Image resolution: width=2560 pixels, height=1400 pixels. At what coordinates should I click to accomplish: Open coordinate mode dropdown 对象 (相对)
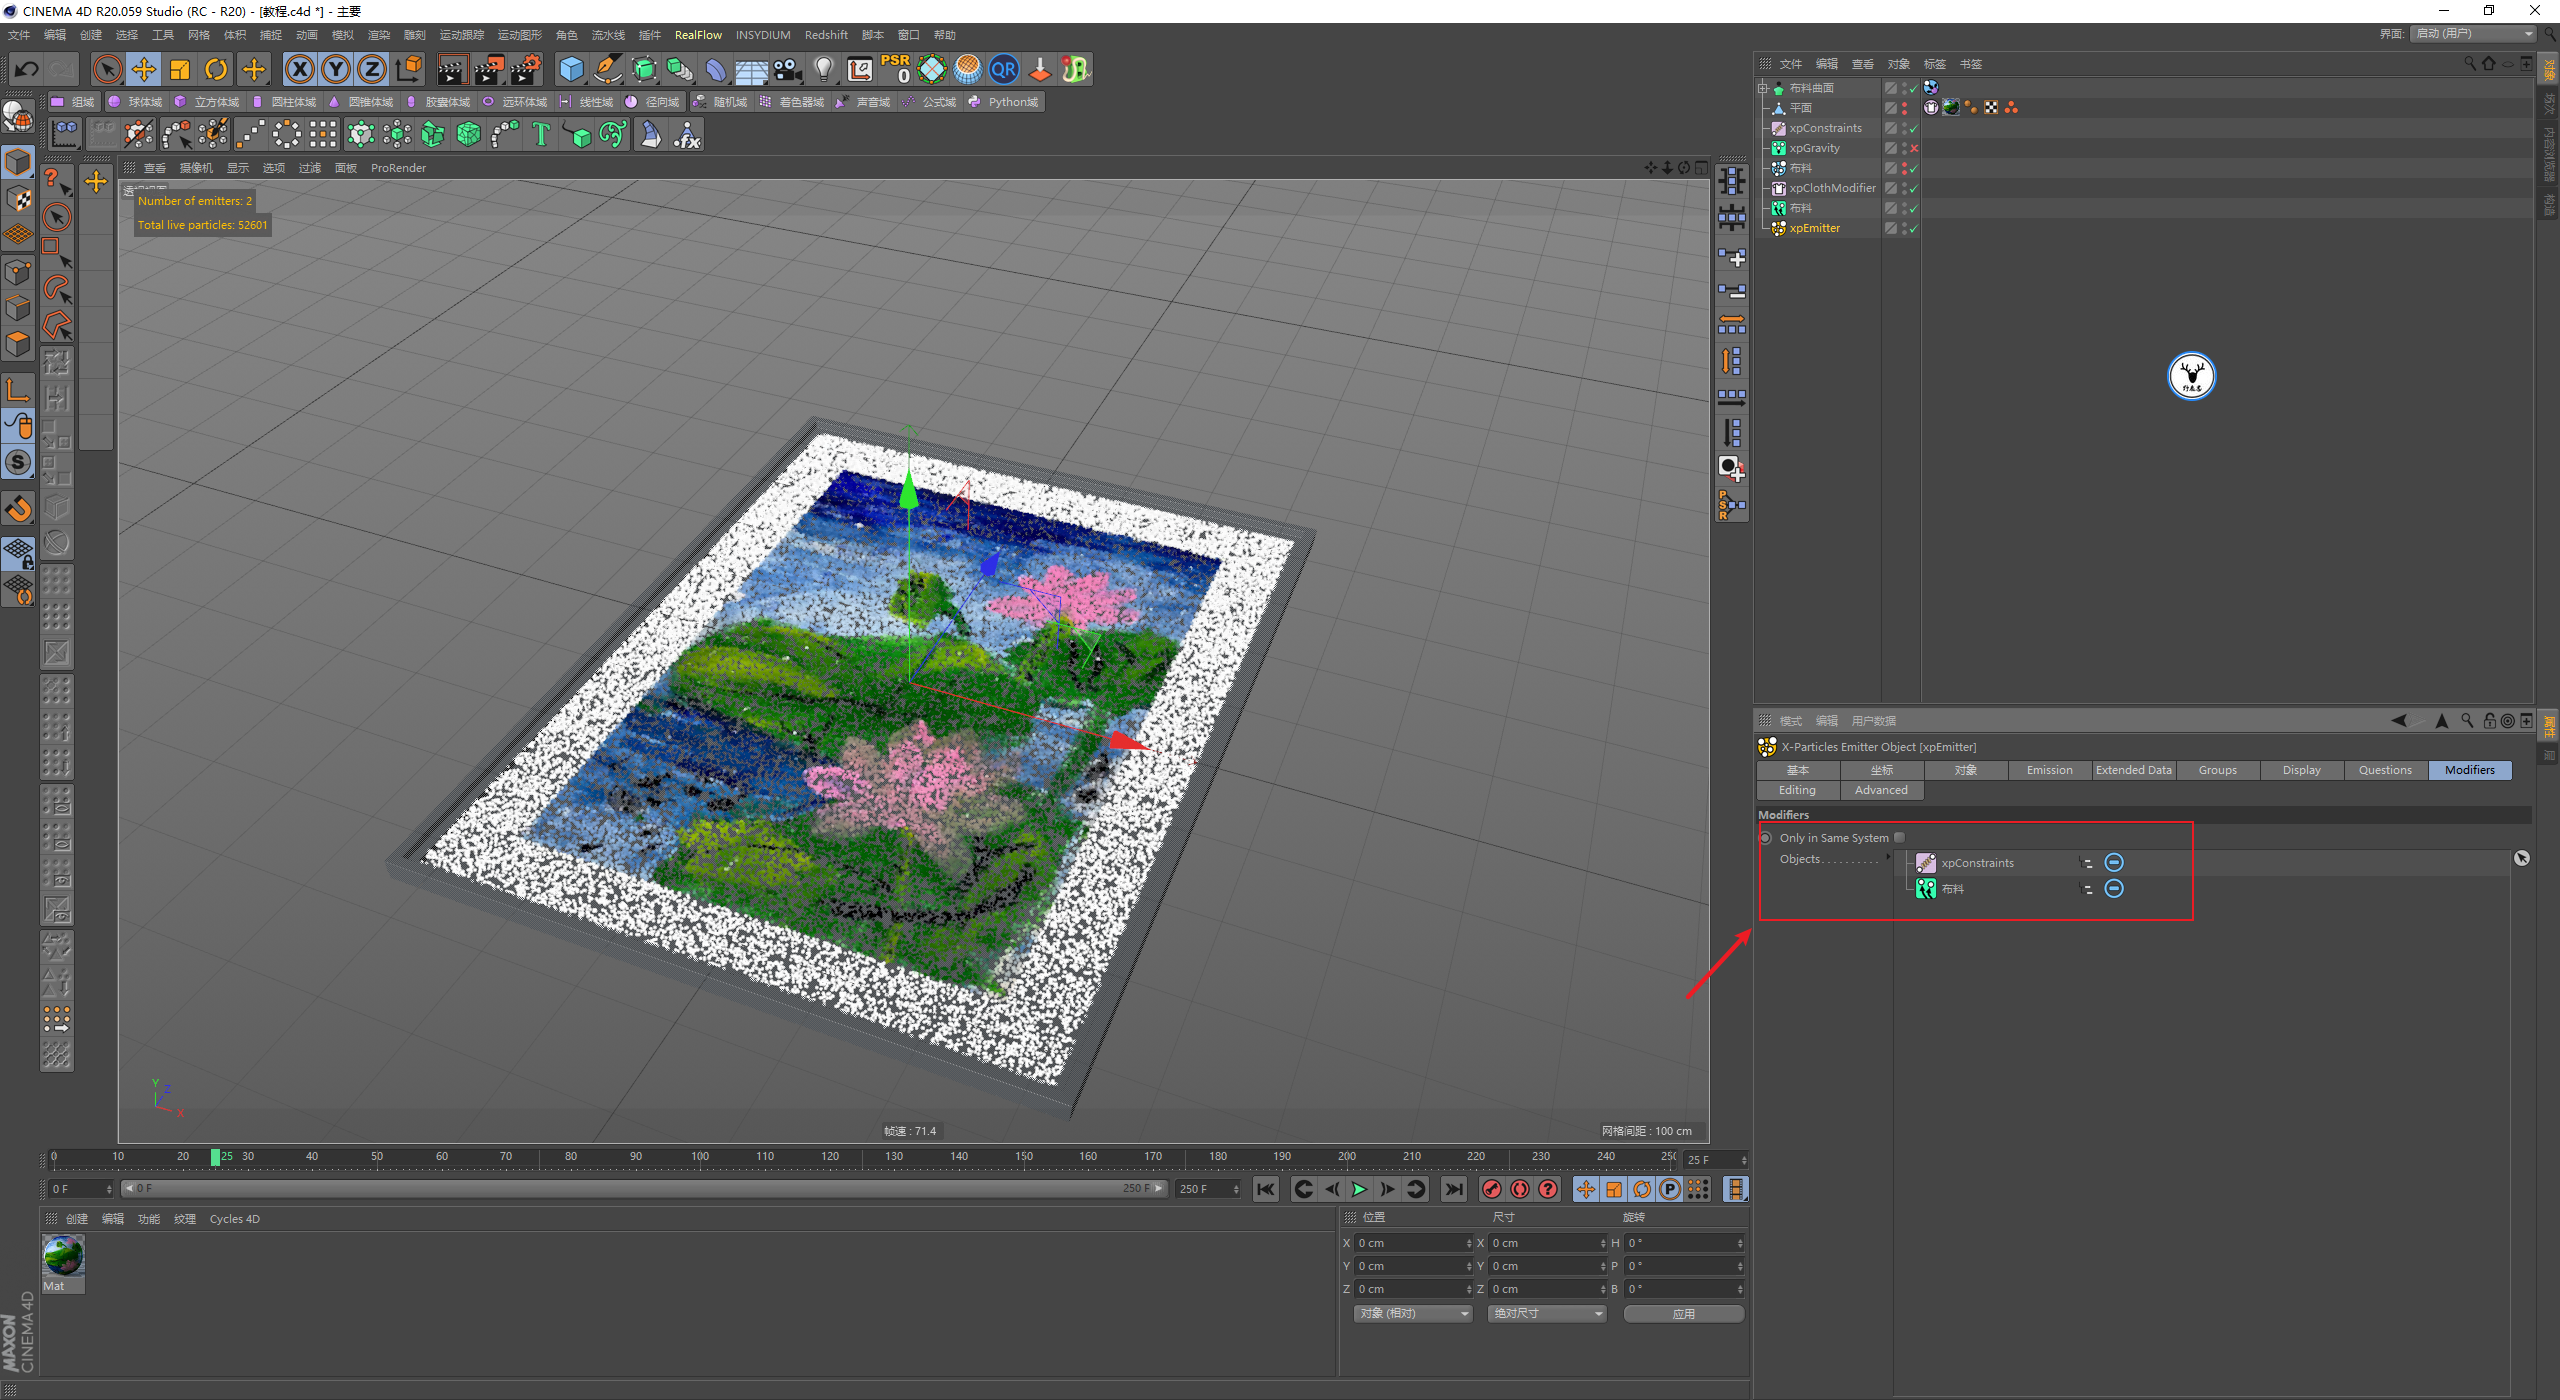[x=1413, y=1314]
